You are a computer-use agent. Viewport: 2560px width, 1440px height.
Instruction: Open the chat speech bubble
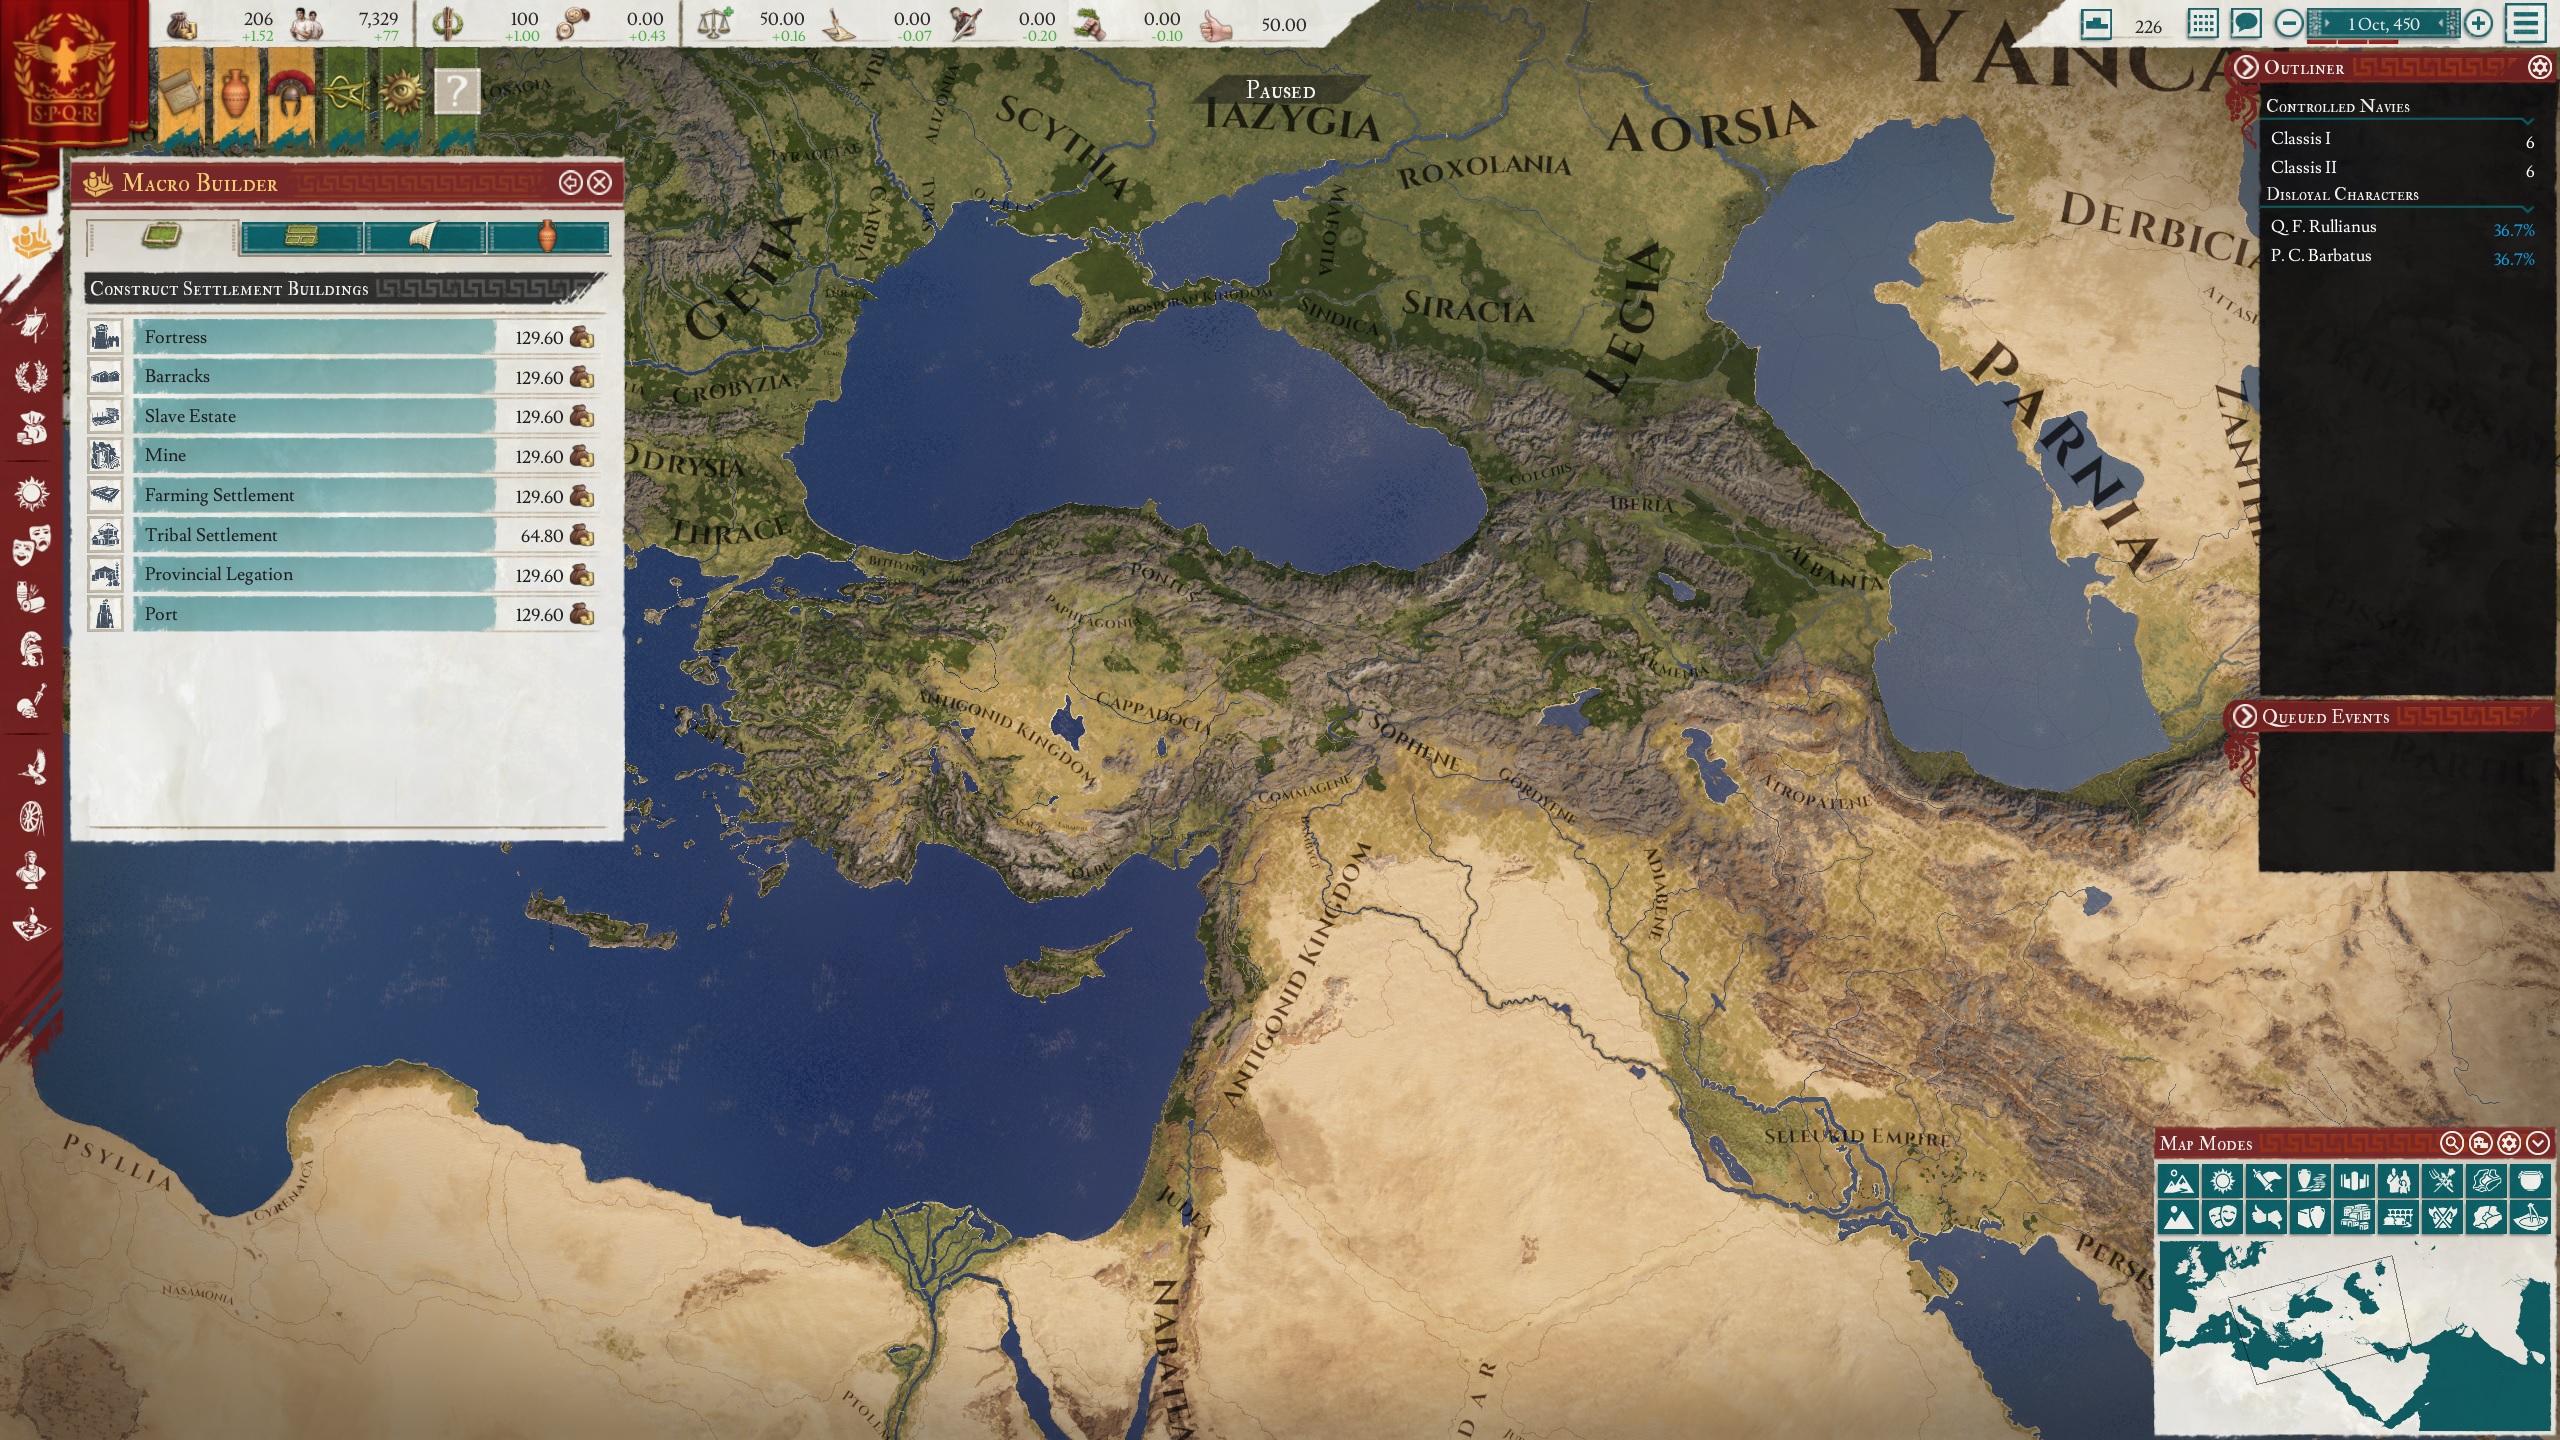2246,23
